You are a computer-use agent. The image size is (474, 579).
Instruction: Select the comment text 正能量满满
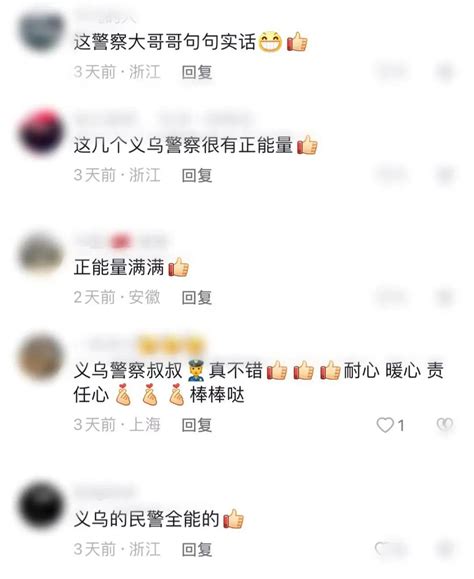tap(119, 267)
